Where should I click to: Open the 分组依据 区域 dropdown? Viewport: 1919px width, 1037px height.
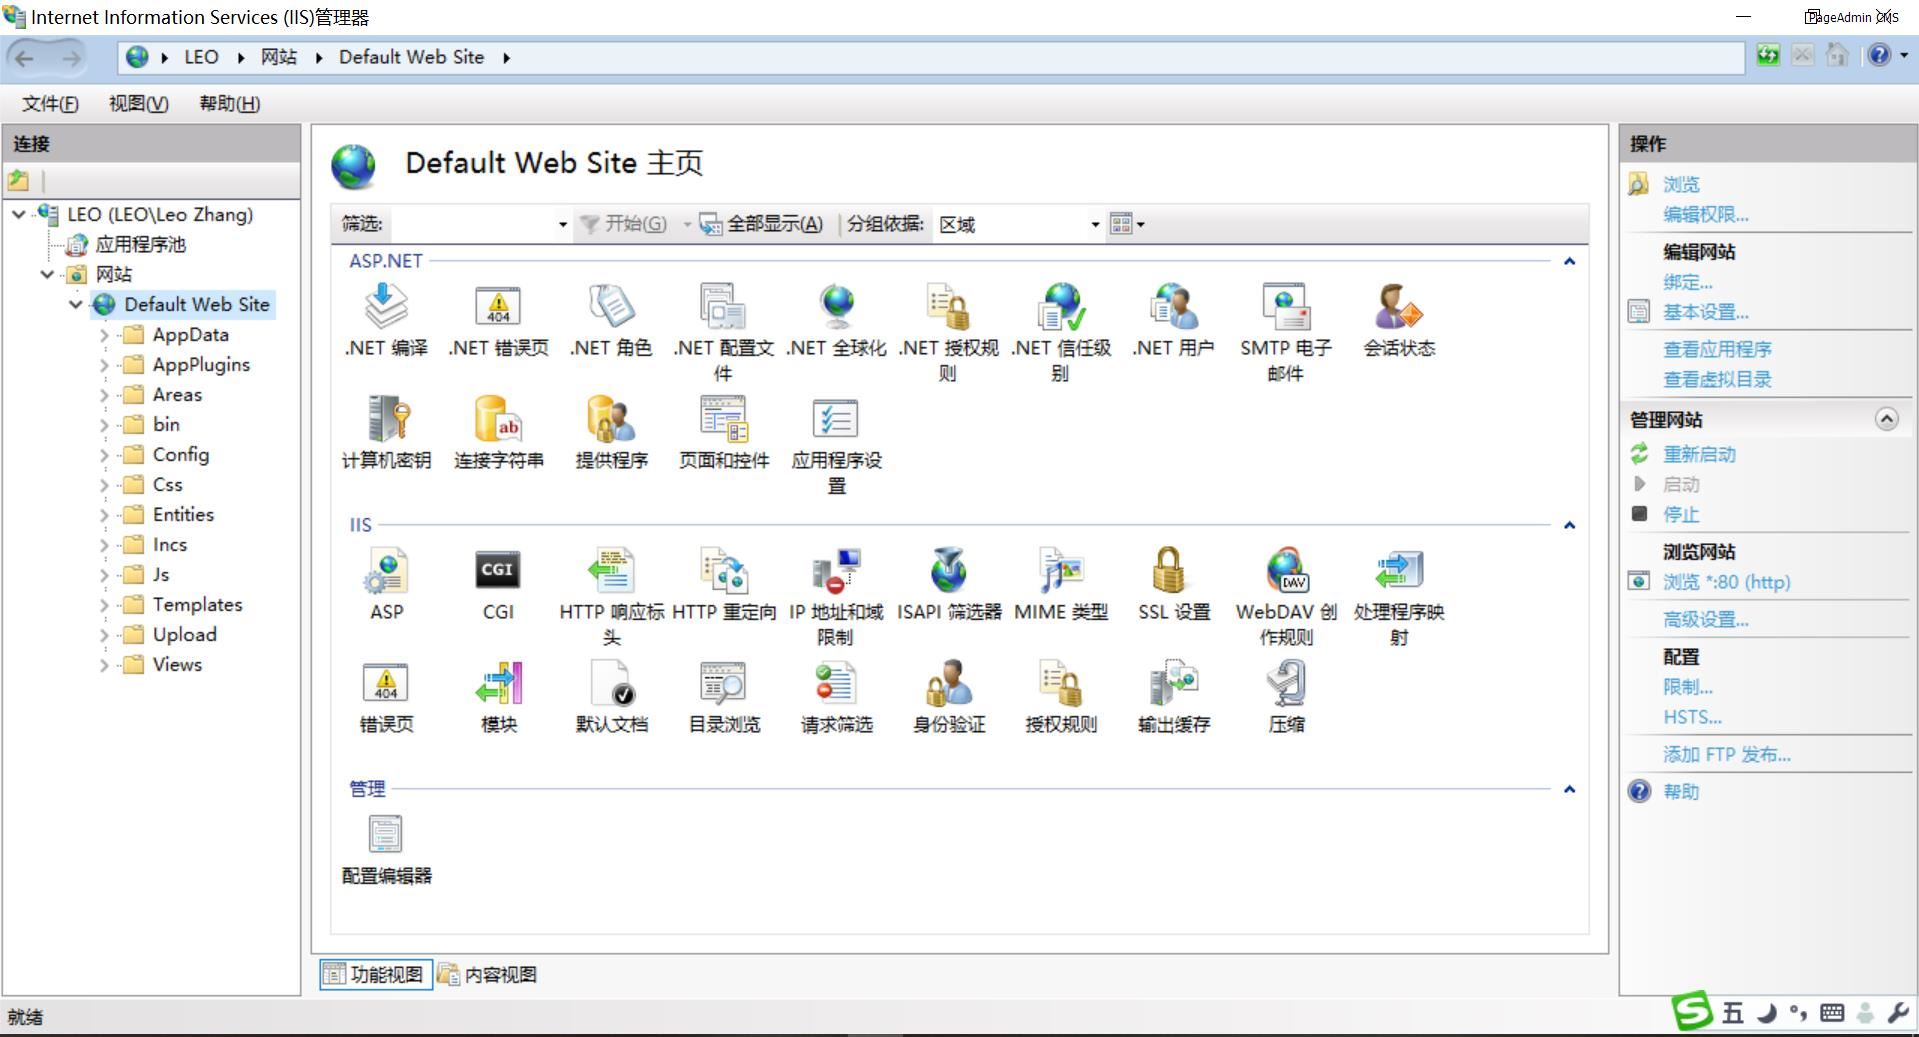[x=1094, y=224]
